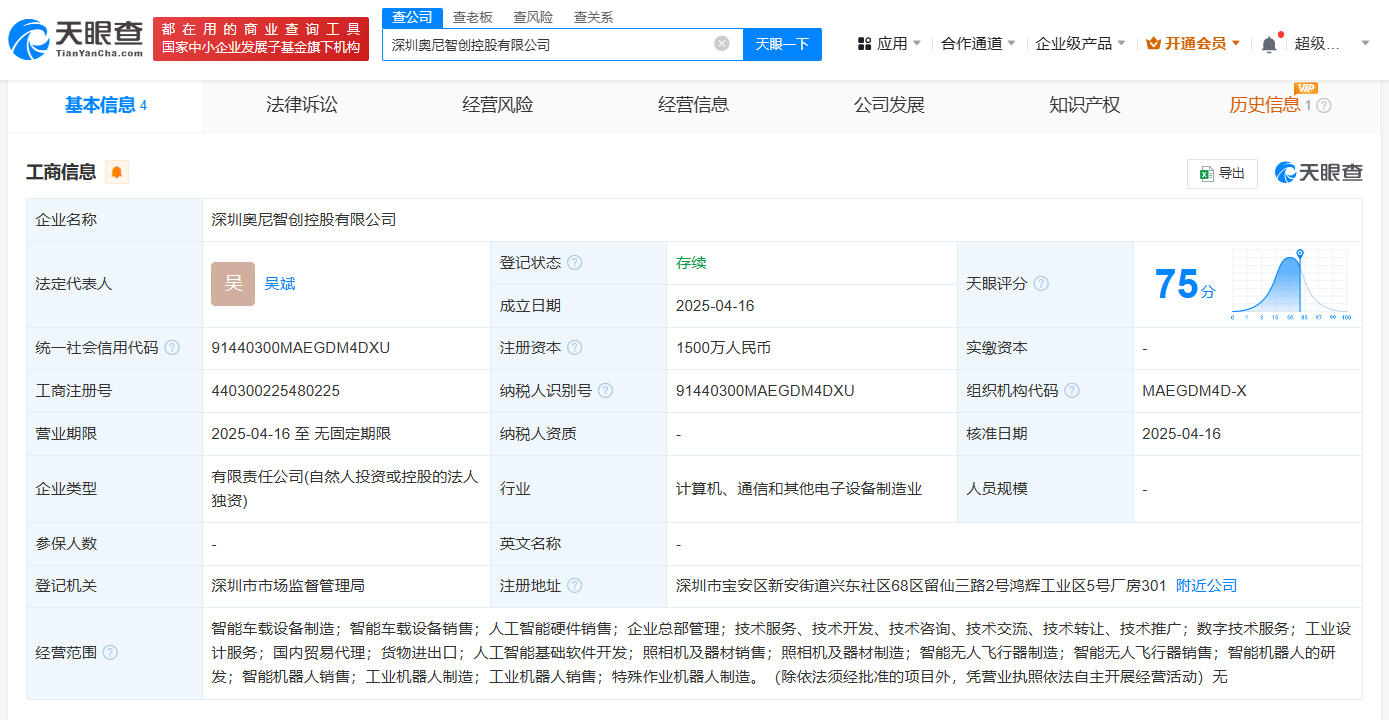Select the 查老板 search tab

coord(472,17)
